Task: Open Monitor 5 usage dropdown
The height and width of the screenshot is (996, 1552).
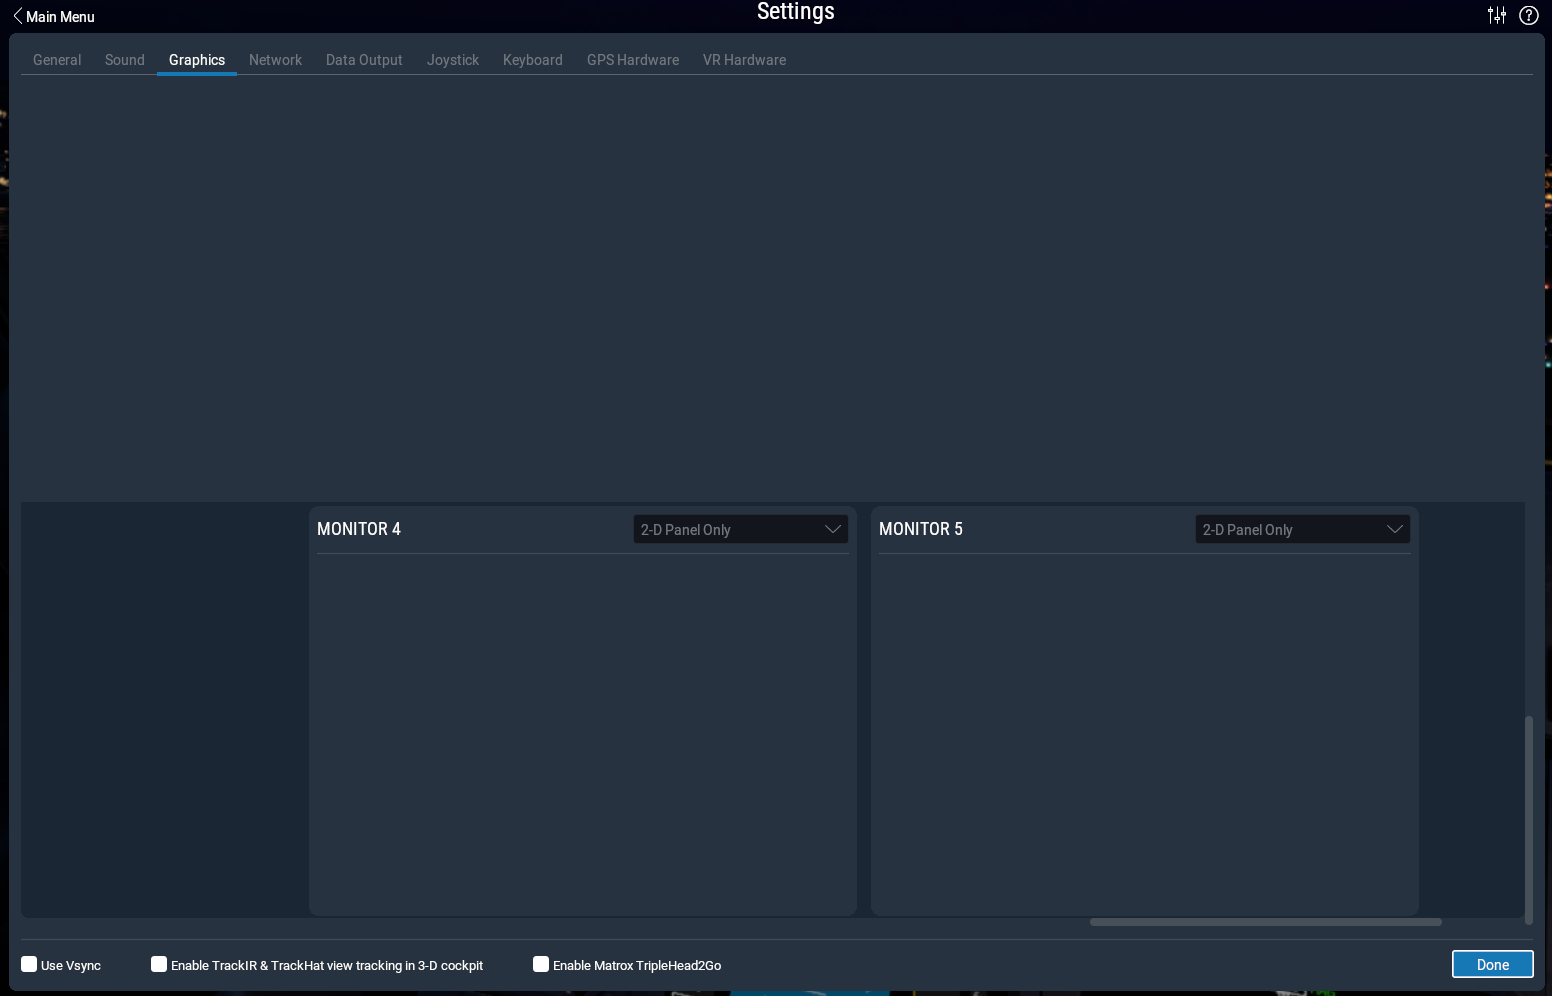Action: [1302, 529]
